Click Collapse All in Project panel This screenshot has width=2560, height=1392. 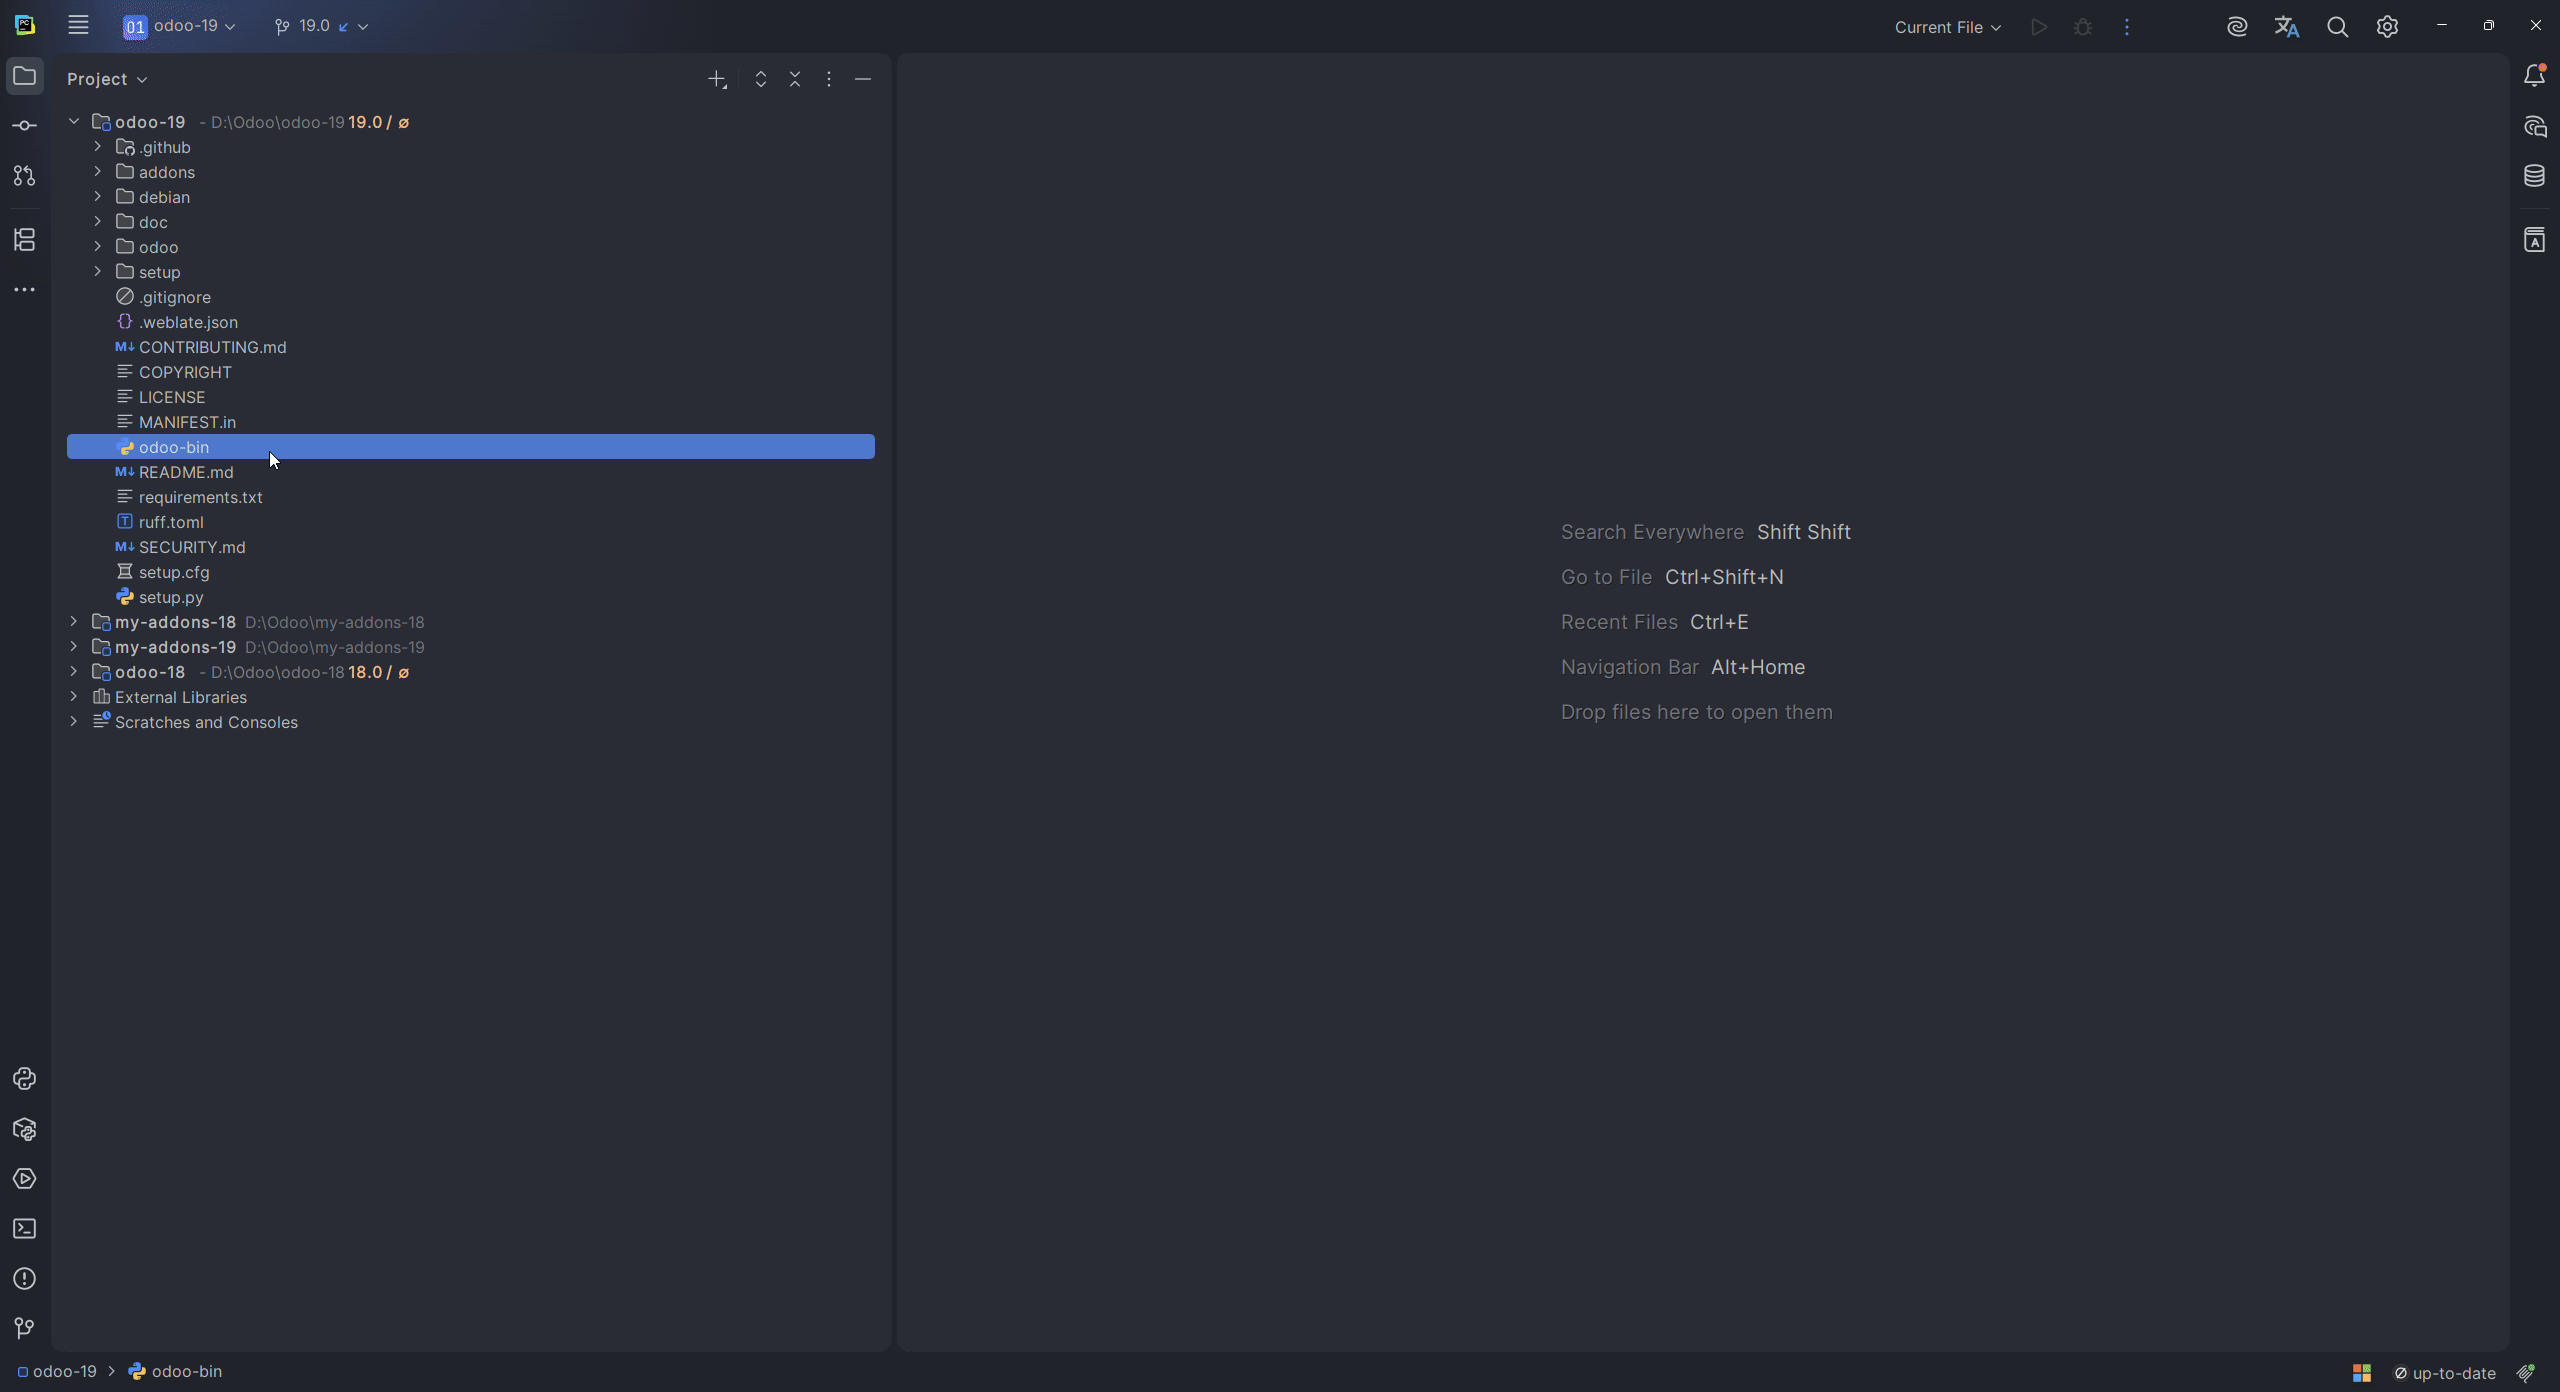coord(795,79)
